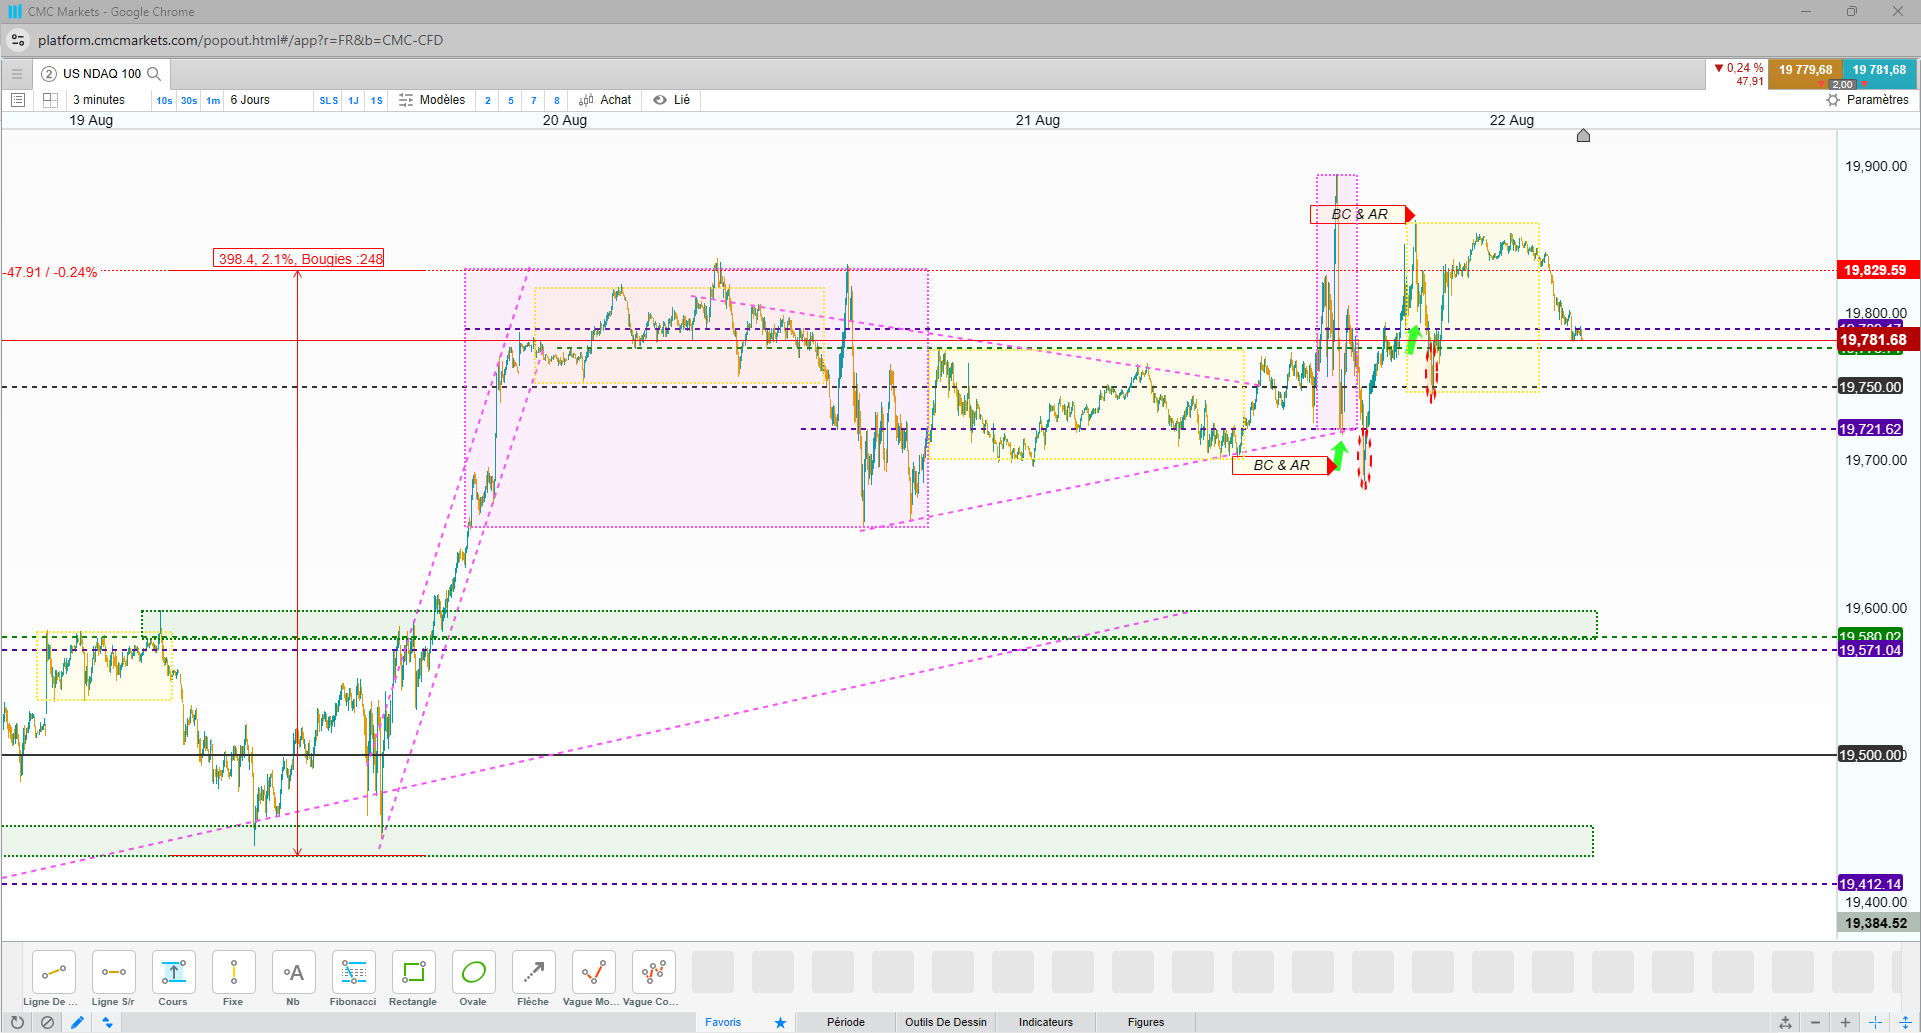The width and height of the screenshot is (1921, 1033).
Task: Switch to the Favoris tab
Action: (x=723, y=1022)
